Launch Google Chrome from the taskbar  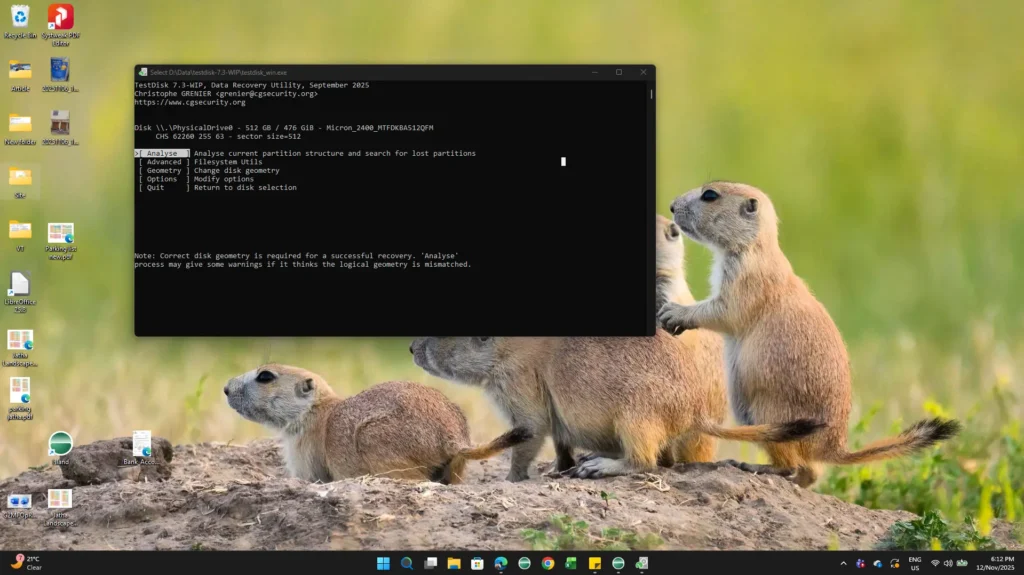coord(548,563)
